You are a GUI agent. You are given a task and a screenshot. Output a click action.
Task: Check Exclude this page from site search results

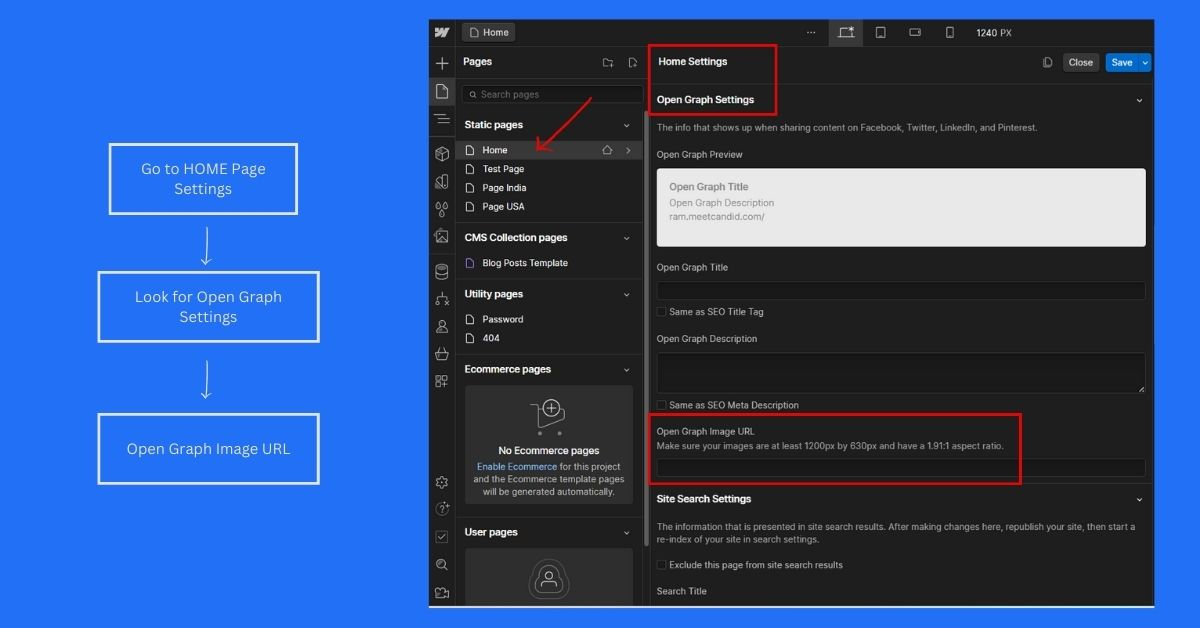[661, 565]
